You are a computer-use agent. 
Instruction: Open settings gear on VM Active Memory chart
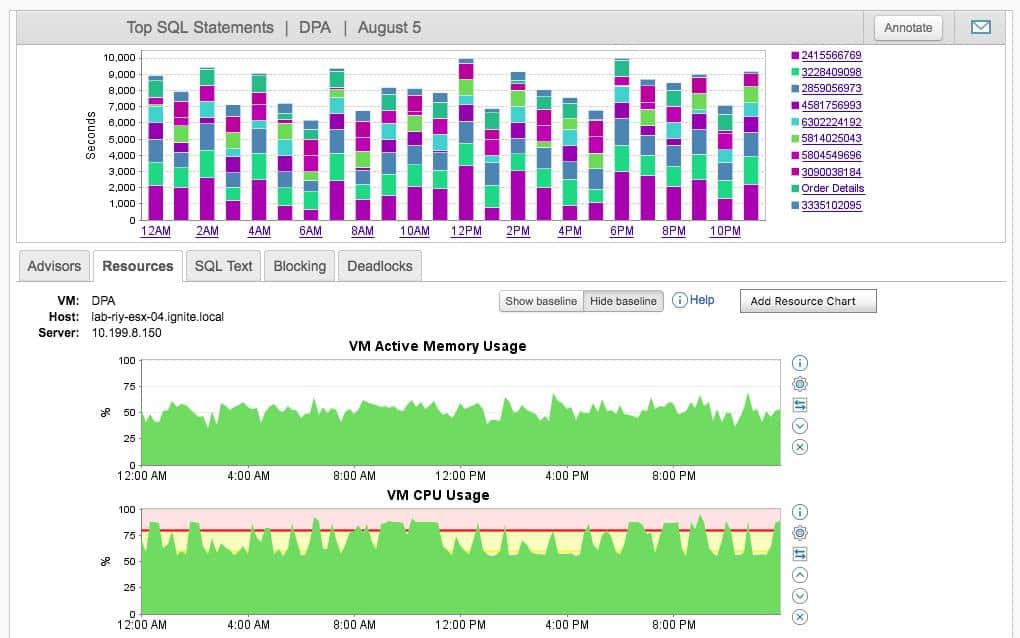799,384
